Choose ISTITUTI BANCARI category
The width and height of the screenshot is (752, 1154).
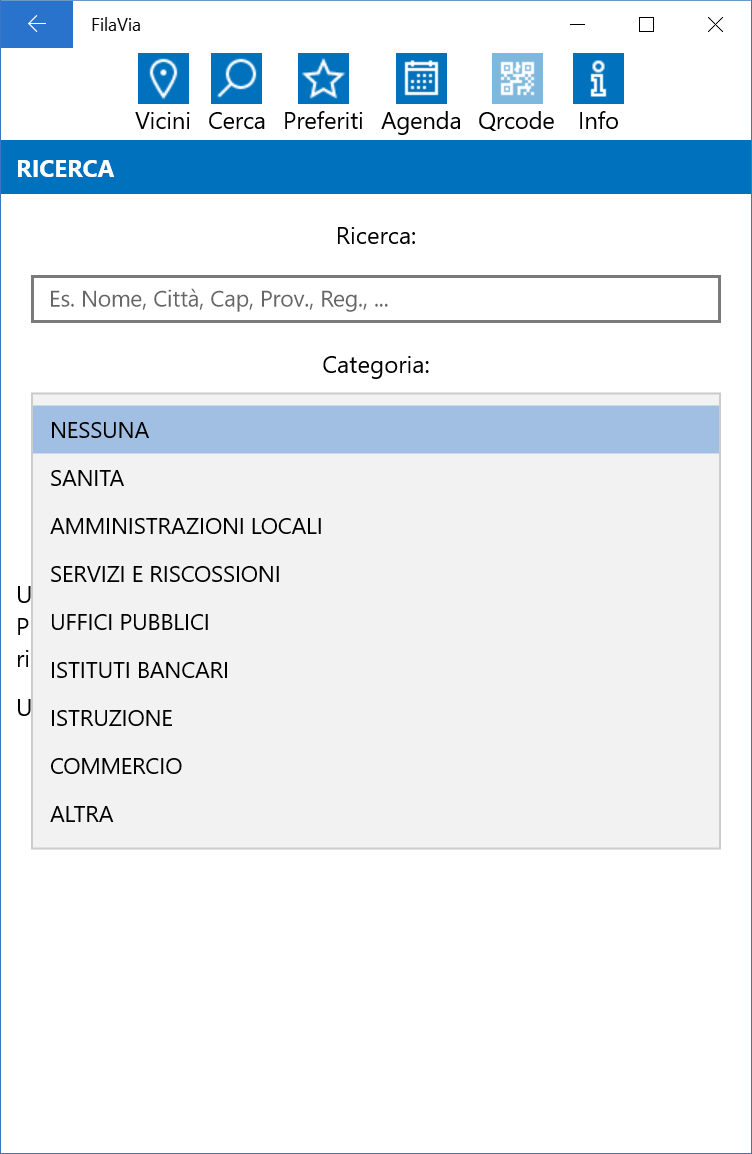point(376,670)
